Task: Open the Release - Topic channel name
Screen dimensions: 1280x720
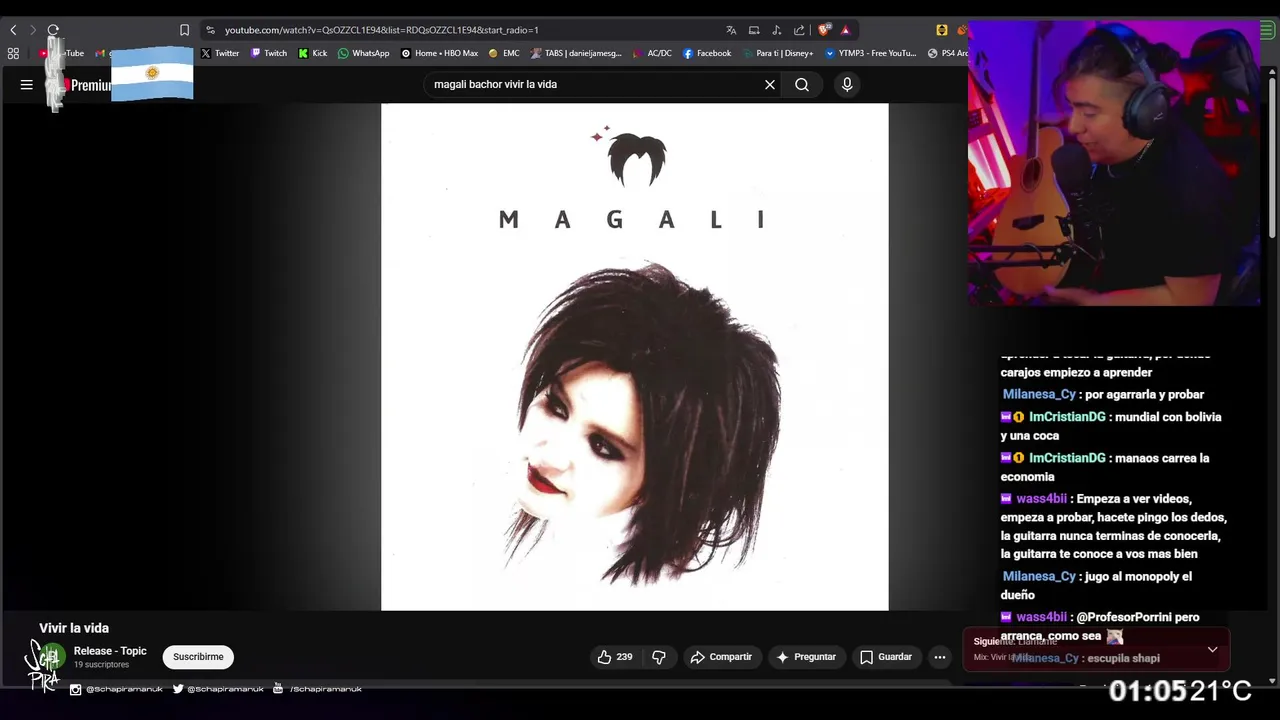Action: [110, 651]
